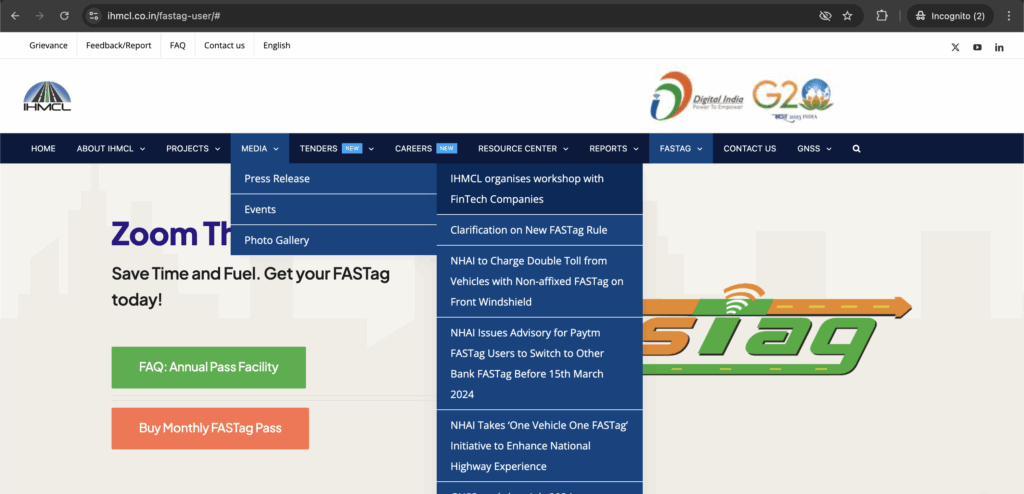
Task: Open the X (Twitter) social icon
Action: 955,47
